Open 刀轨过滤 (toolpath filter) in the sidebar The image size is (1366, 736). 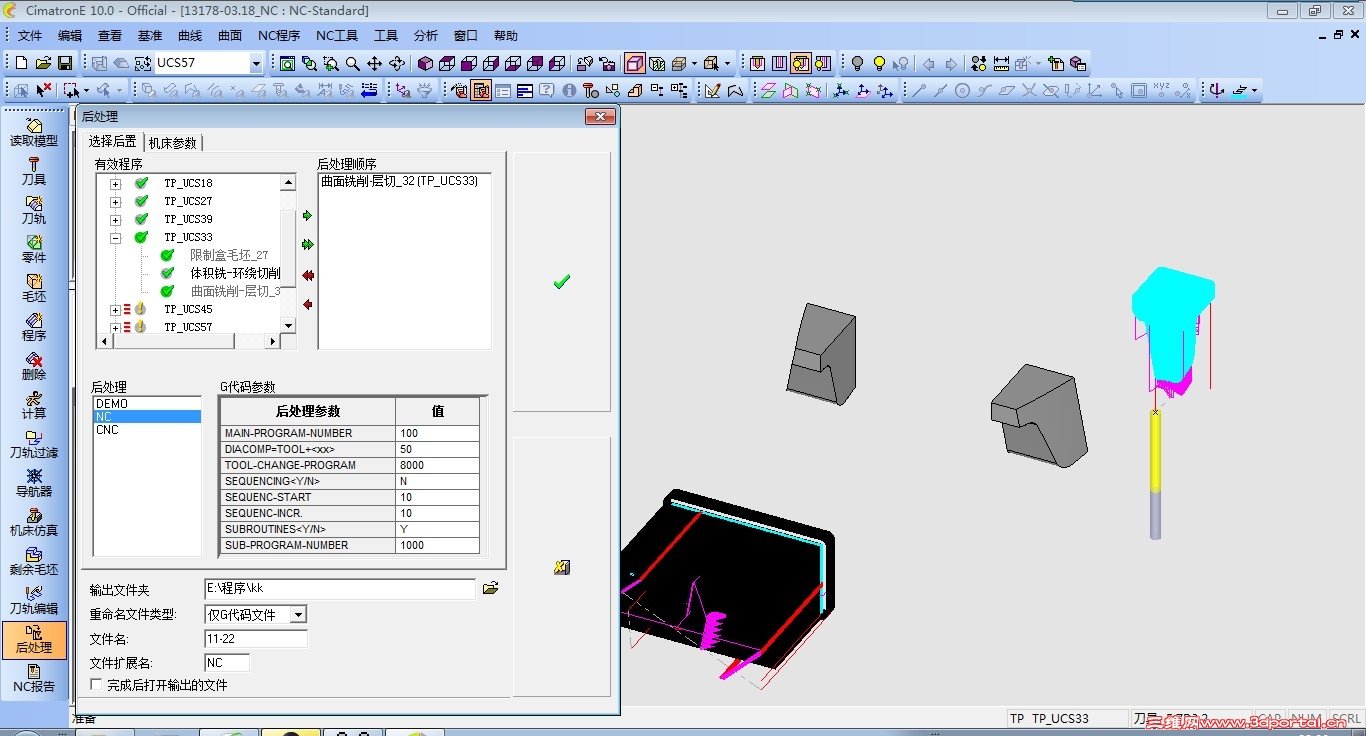coord(34,444)
